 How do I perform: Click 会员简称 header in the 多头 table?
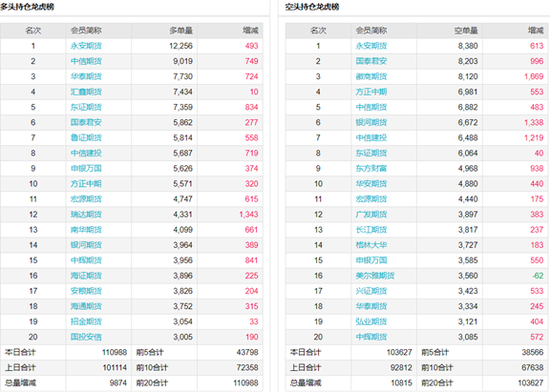pyautogui.click(x=86, y=31)
